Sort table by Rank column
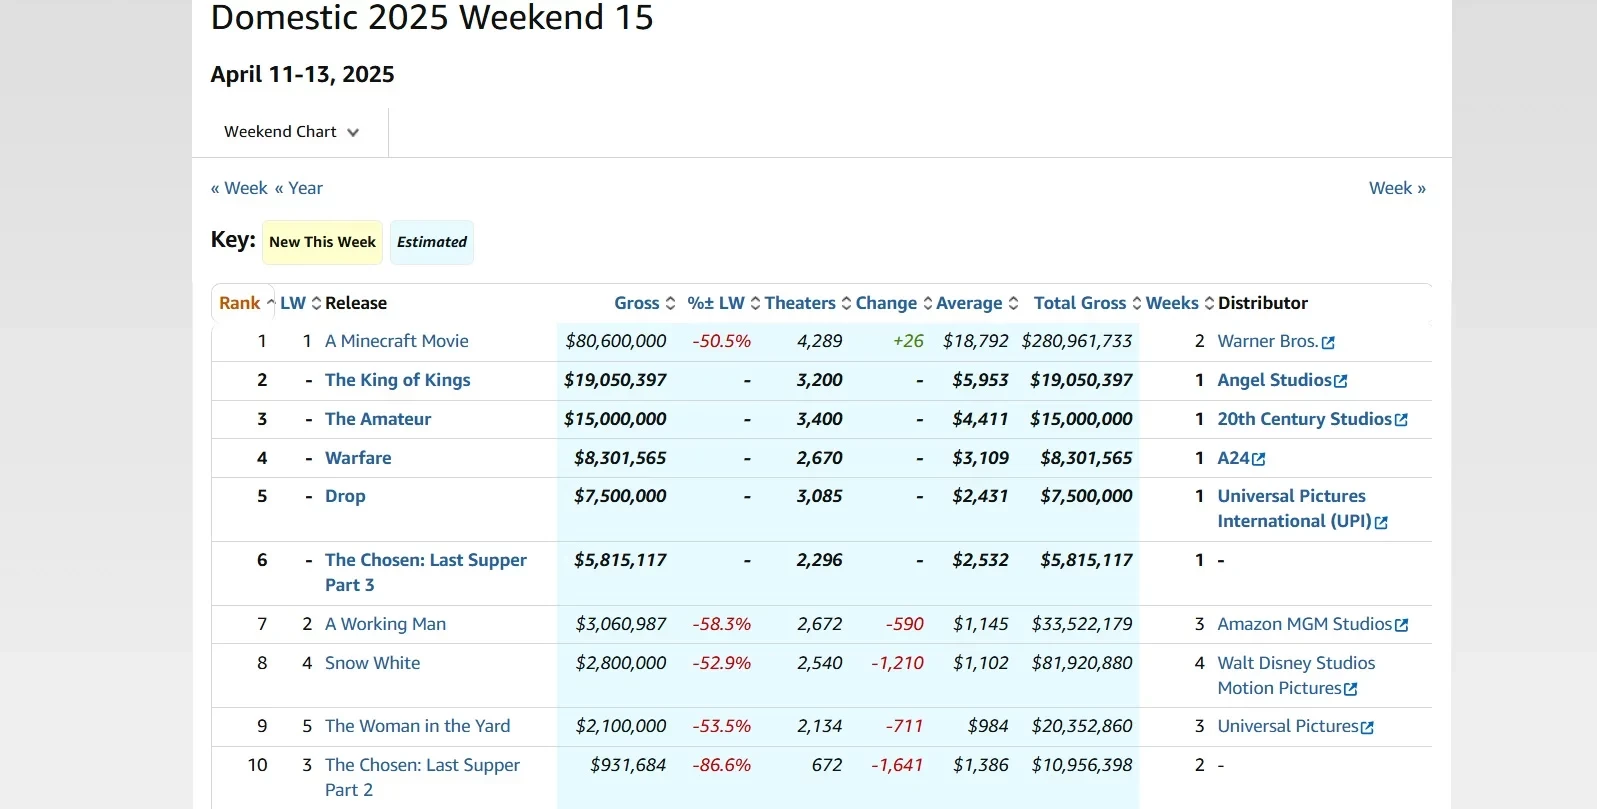Screen dimensions: 1597x809 point(240,303)
